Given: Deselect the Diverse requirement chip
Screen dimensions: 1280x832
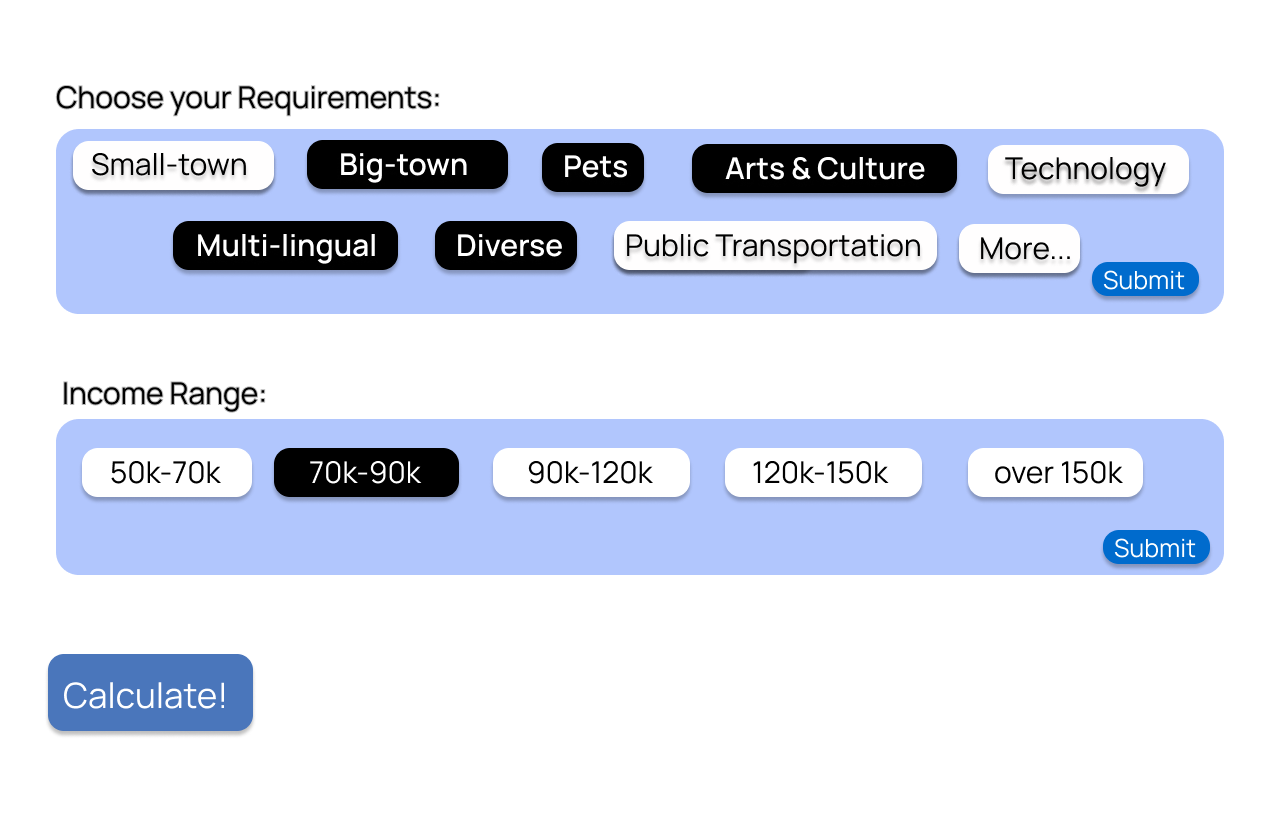Looking at the screenshot, I should point(506,245).
